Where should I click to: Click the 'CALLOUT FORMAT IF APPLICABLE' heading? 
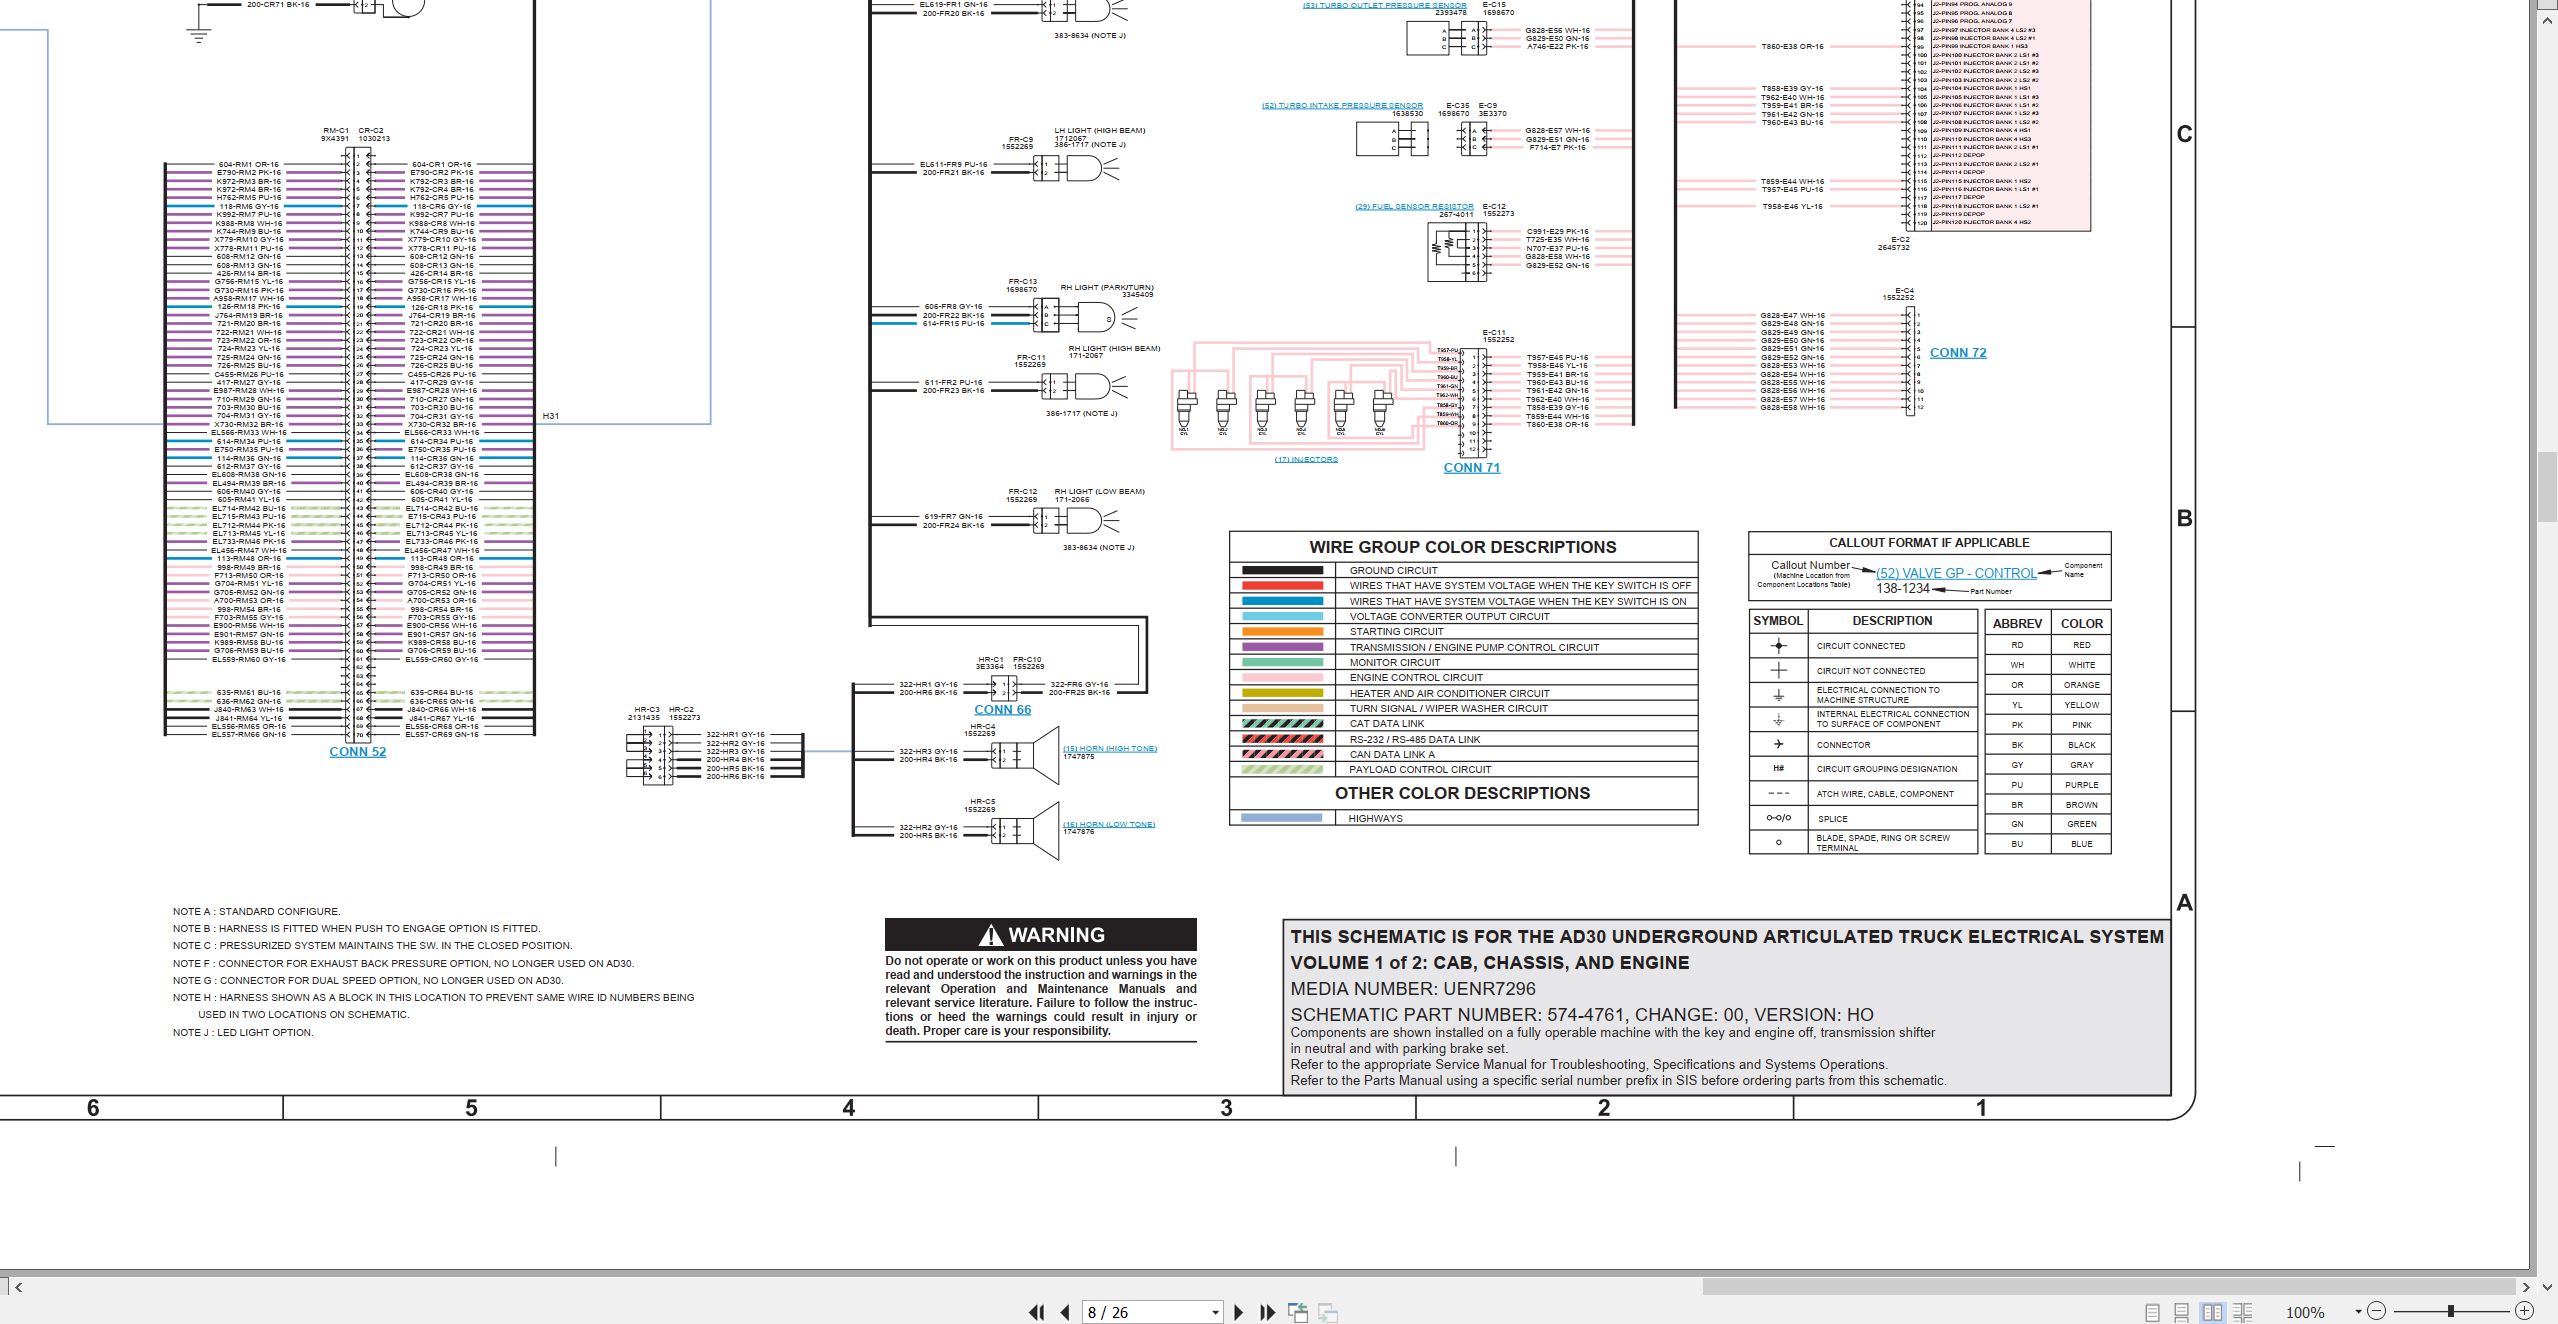[1929, 543]
